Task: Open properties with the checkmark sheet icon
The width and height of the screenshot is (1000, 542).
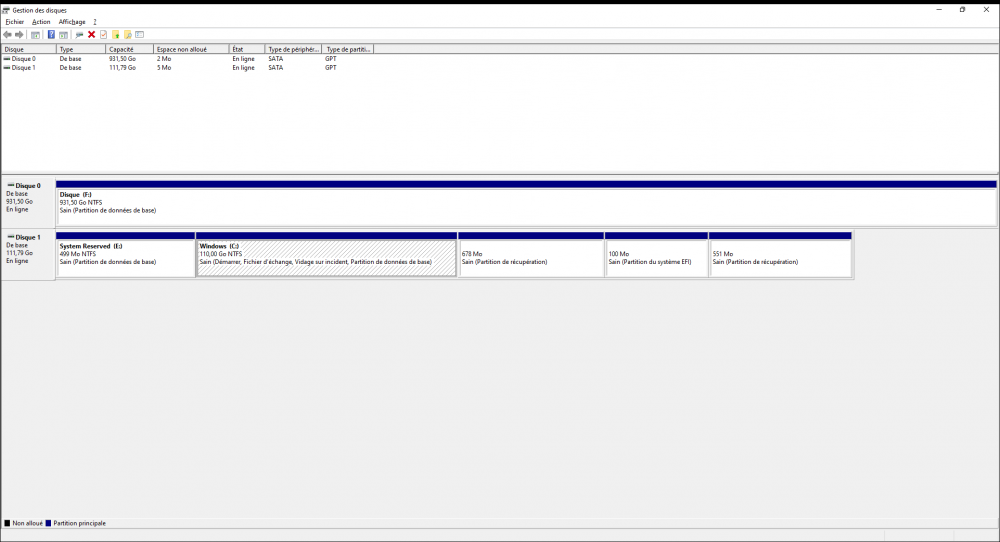Action: [103, 35]
